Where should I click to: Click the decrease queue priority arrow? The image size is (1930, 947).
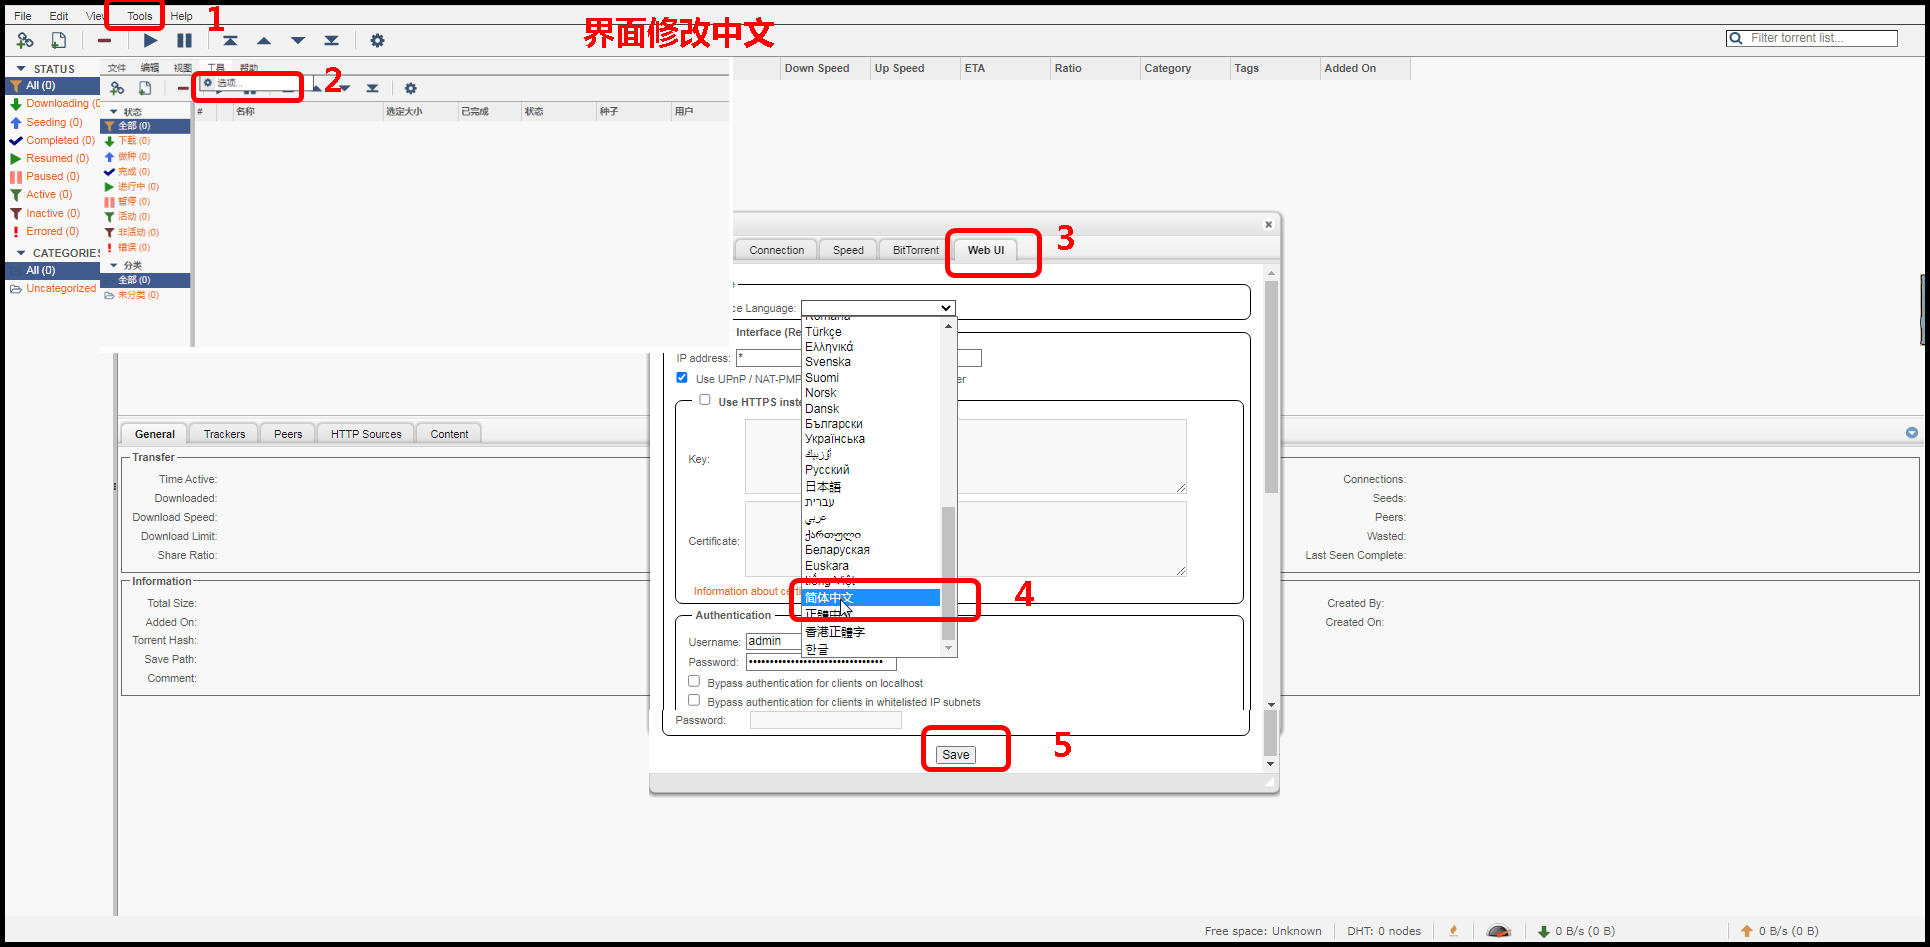(298, 41)
